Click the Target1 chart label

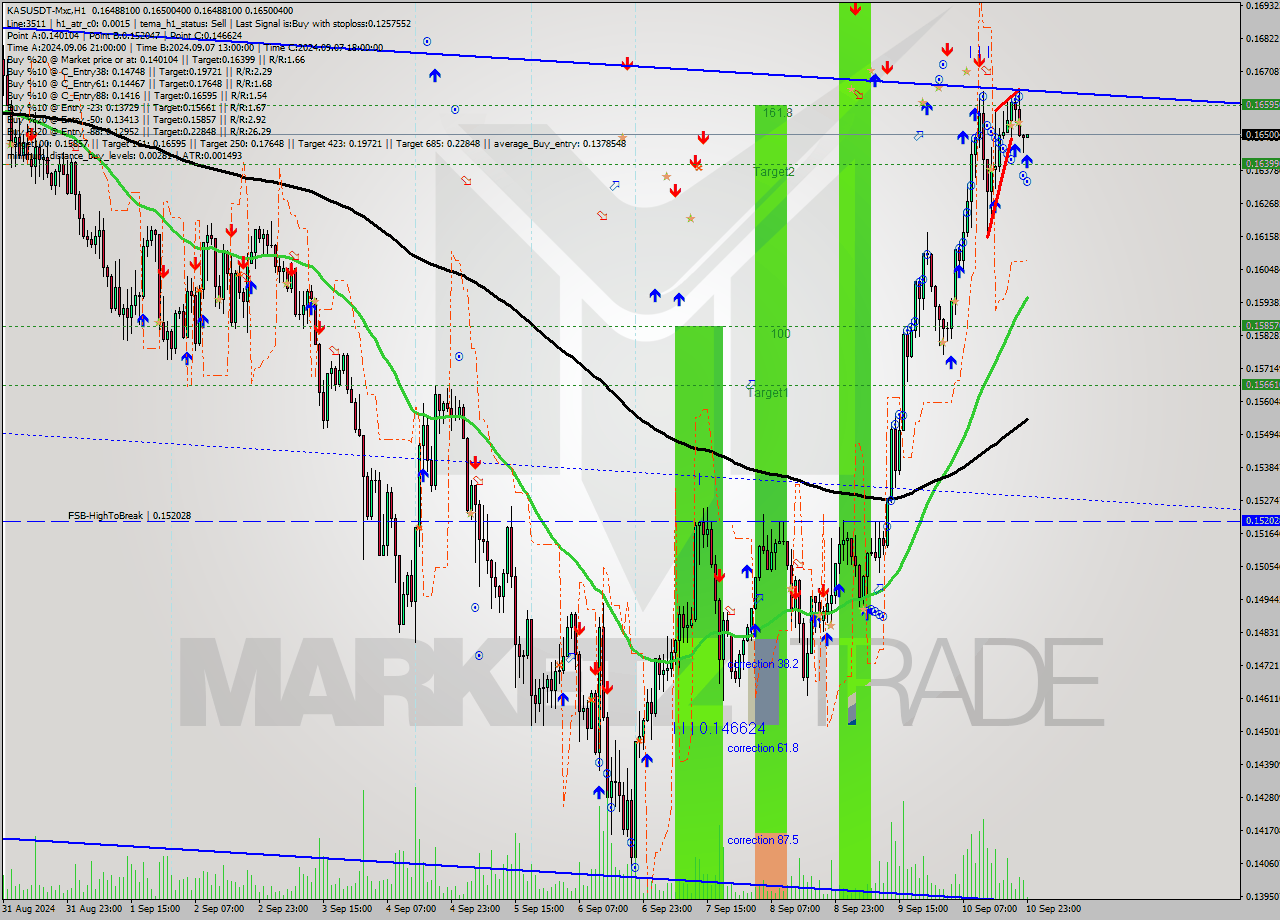click(x=768, y=393)
